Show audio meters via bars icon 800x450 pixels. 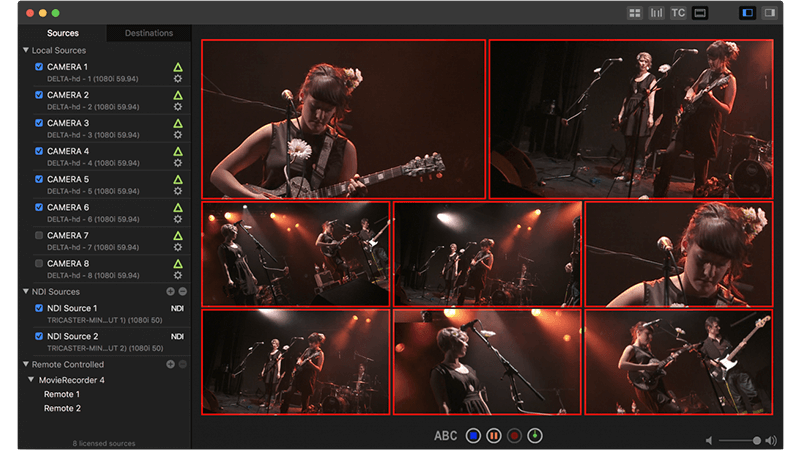(x=656, y=13)
